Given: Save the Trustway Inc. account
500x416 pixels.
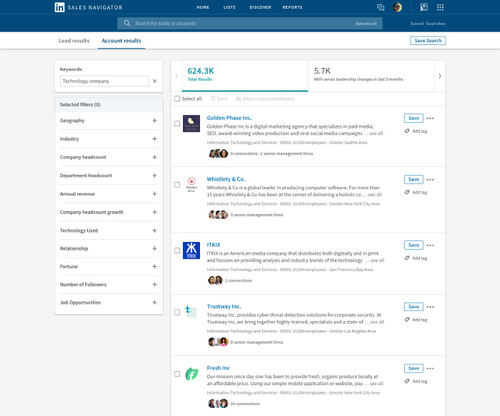Looking at the screenshot, I should point(414,307).
